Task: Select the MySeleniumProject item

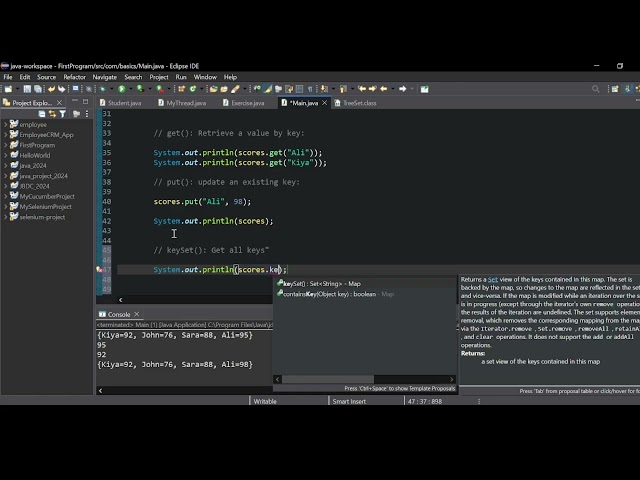Action: (45, 207)
